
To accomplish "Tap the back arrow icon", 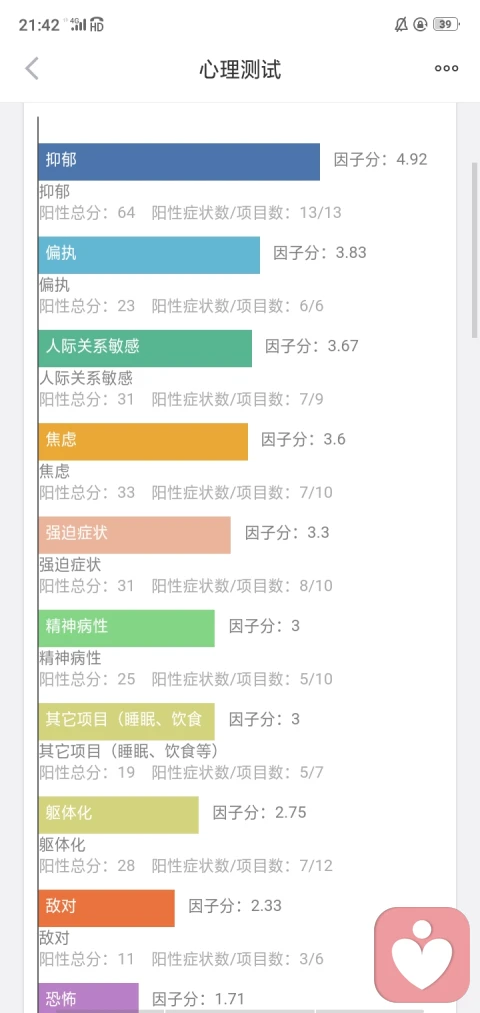I will 32,68.
